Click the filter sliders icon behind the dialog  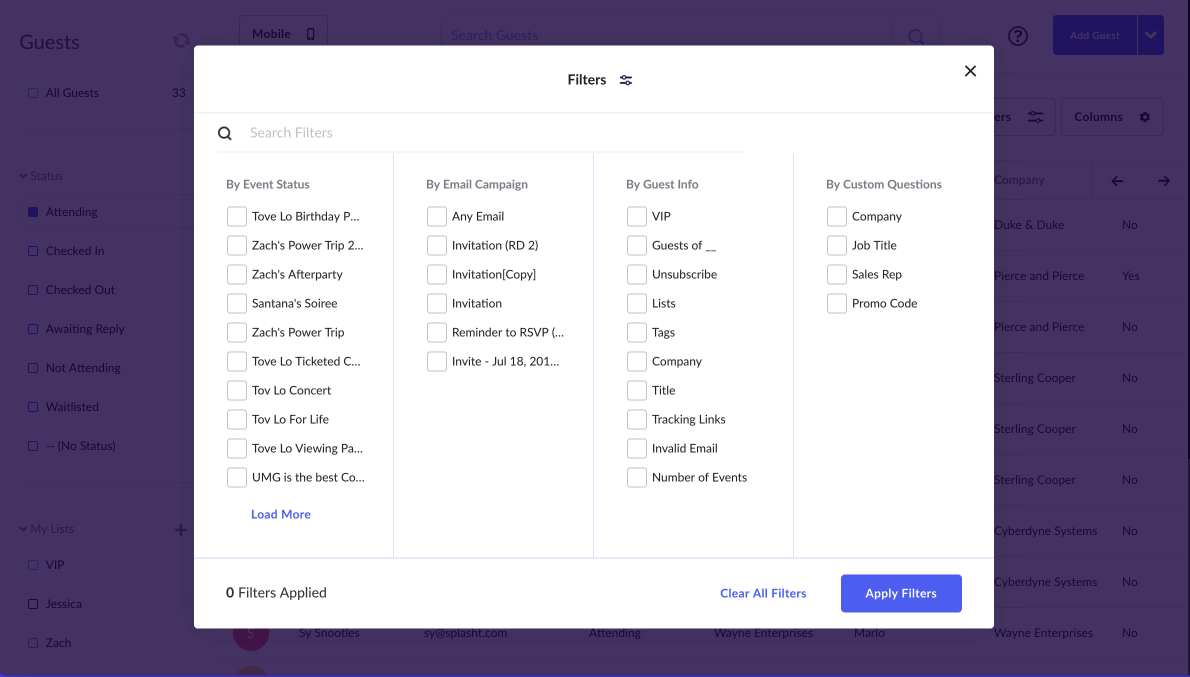tap(1035, 117)
